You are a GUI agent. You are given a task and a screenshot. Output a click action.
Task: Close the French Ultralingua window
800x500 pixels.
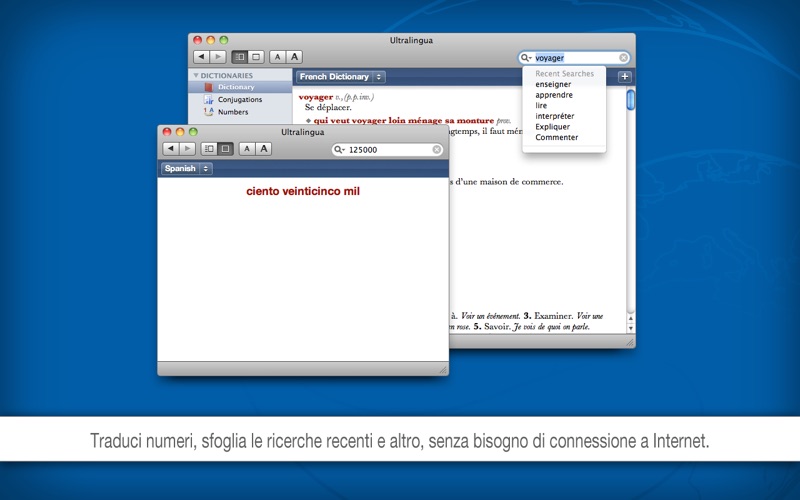pyautogui.click(x=197, y=40)
